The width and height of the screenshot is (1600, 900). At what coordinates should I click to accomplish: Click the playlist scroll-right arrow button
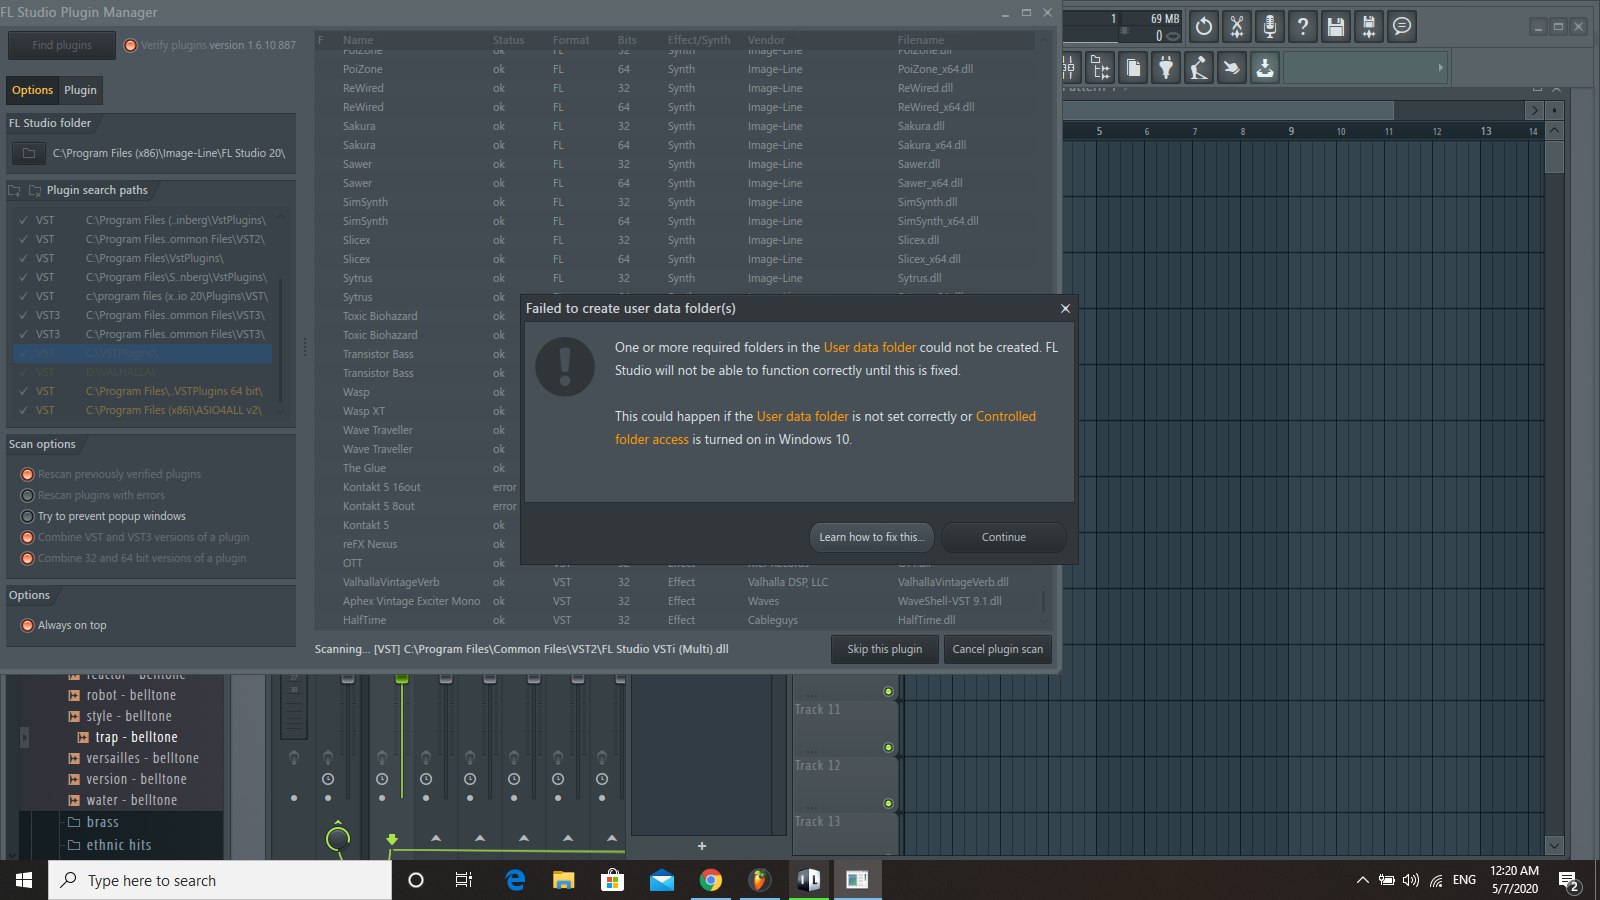click(1534, 110)
